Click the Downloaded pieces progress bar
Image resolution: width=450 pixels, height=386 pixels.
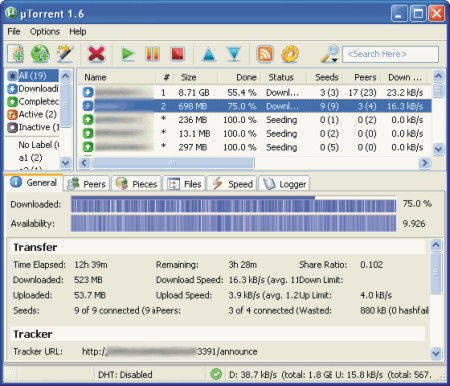(x=233, y=204)
